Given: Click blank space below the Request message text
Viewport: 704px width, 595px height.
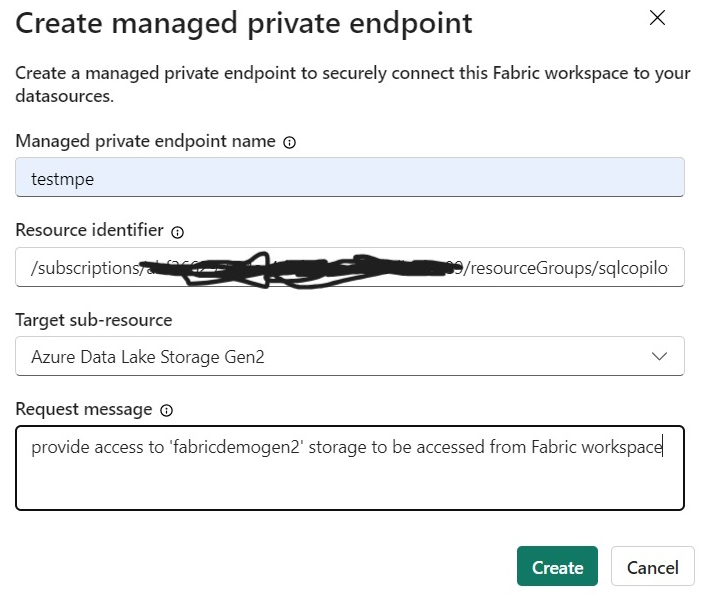Looking at the screenshot, I should point(350,485).
